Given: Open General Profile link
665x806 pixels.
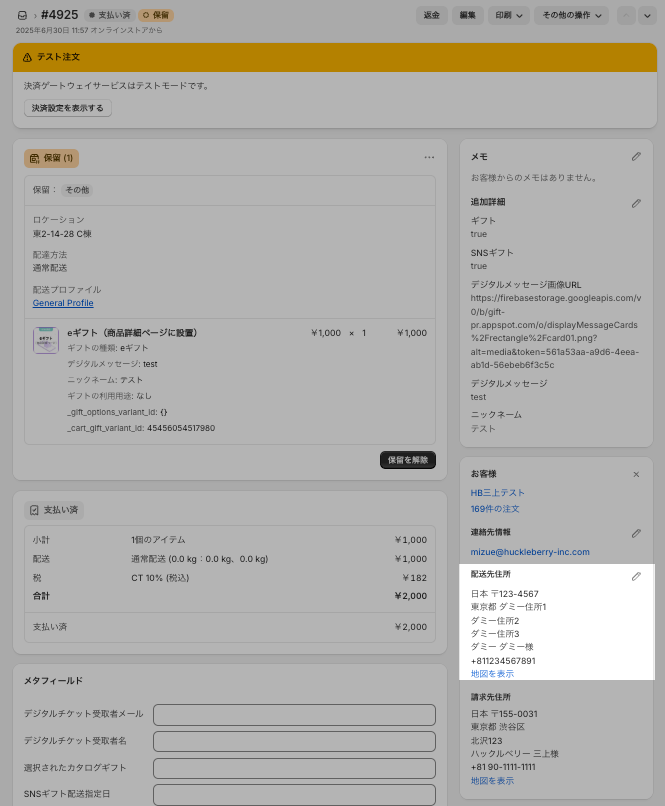Looking at the screenshot, I should [x=63, y=303].
